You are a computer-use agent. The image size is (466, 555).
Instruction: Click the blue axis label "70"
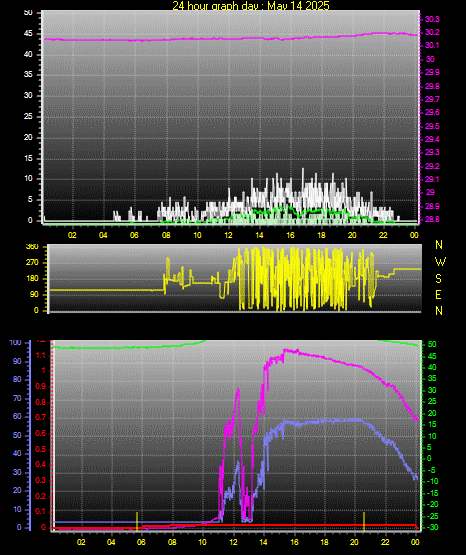click(x=17, y=398)
